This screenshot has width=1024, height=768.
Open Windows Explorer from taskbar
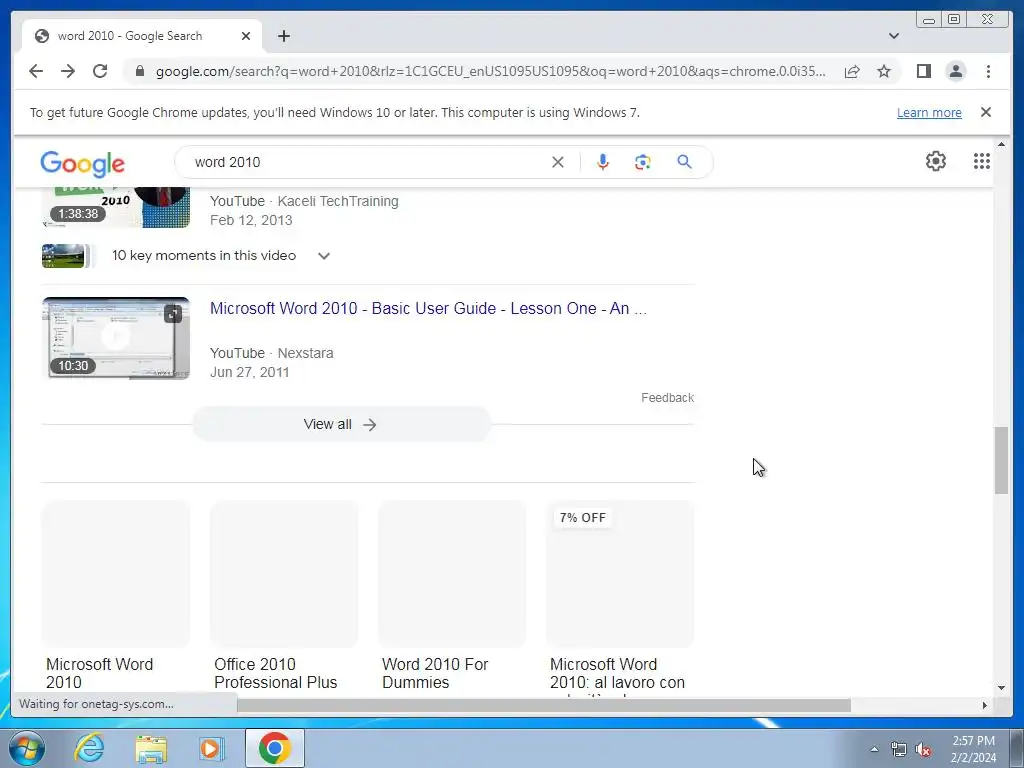[x=151, y=748]
